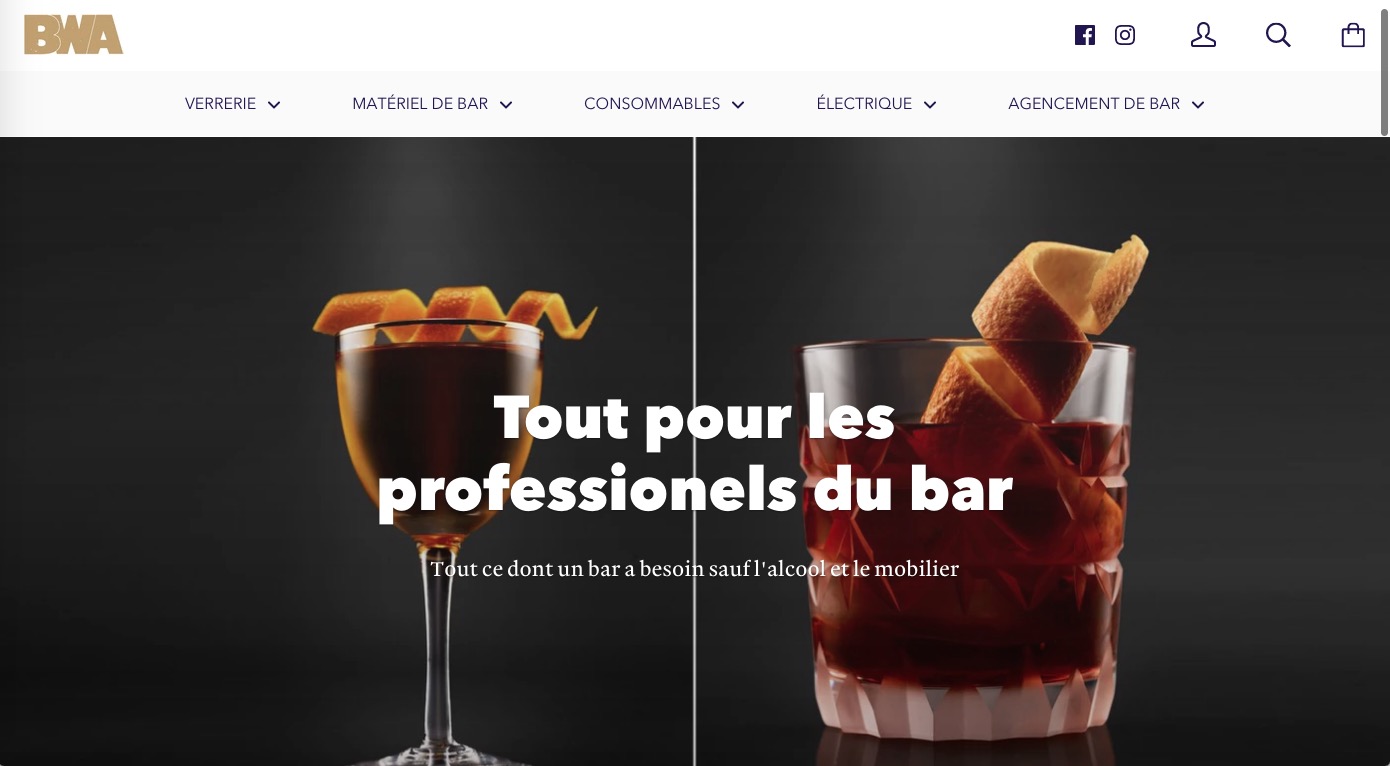This screenshot has width=1390, height=766.
Task: Click the hero headline 'Tout pour les professionels du bar'
Action: click(695, 453)
